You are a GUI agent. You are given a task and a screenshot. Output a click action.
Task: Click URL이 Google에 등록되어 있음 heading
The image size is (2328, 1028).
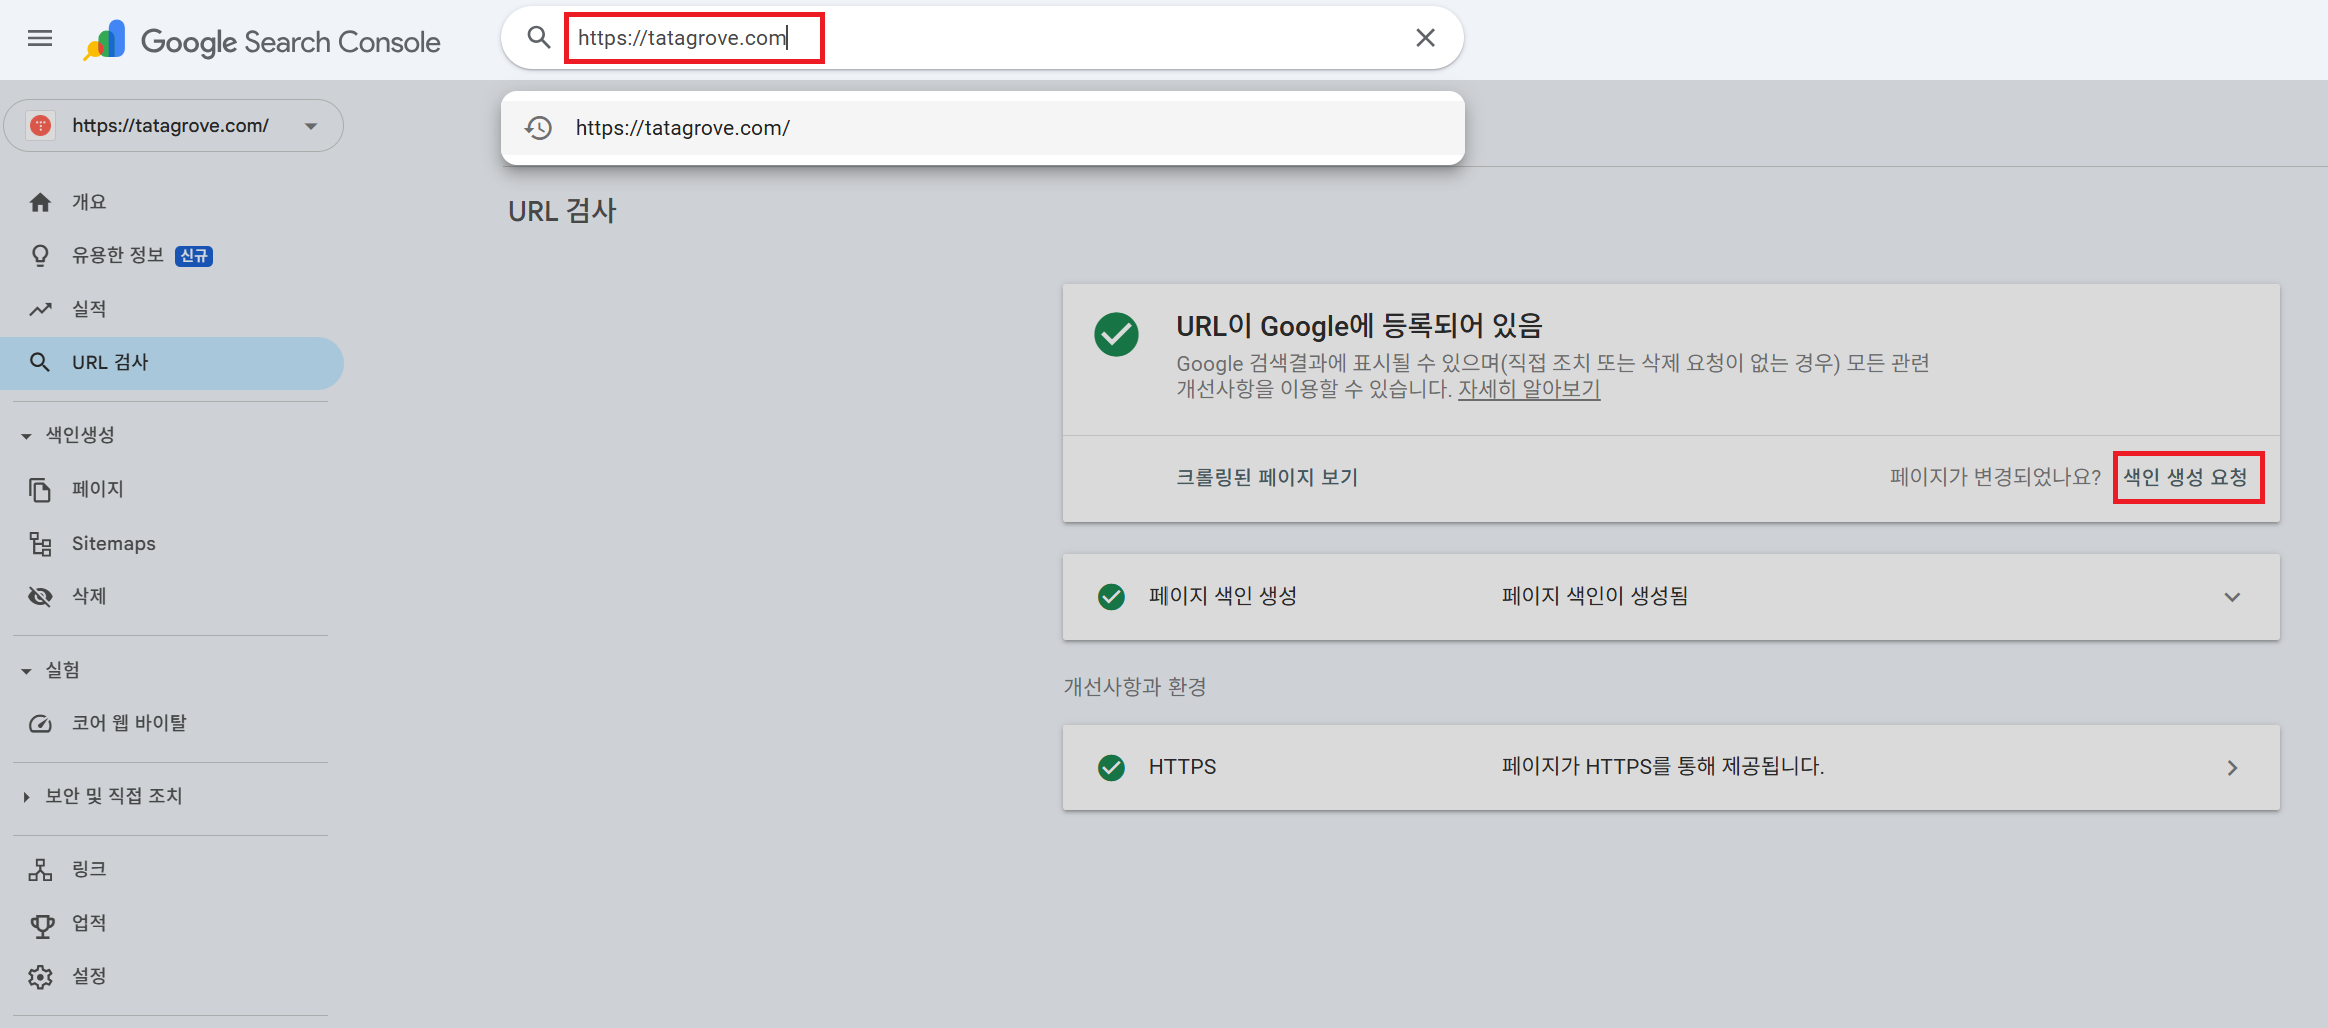(x=1359, y=326)
